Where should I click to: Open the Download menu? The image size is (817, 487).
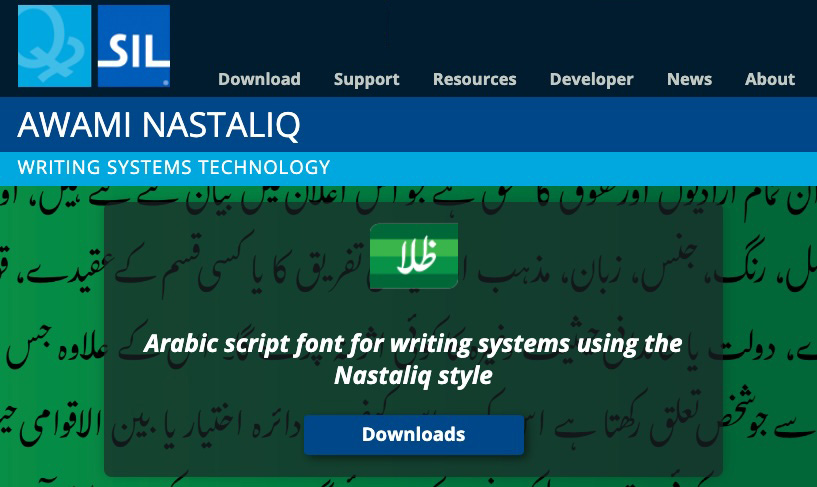(259, 79)
